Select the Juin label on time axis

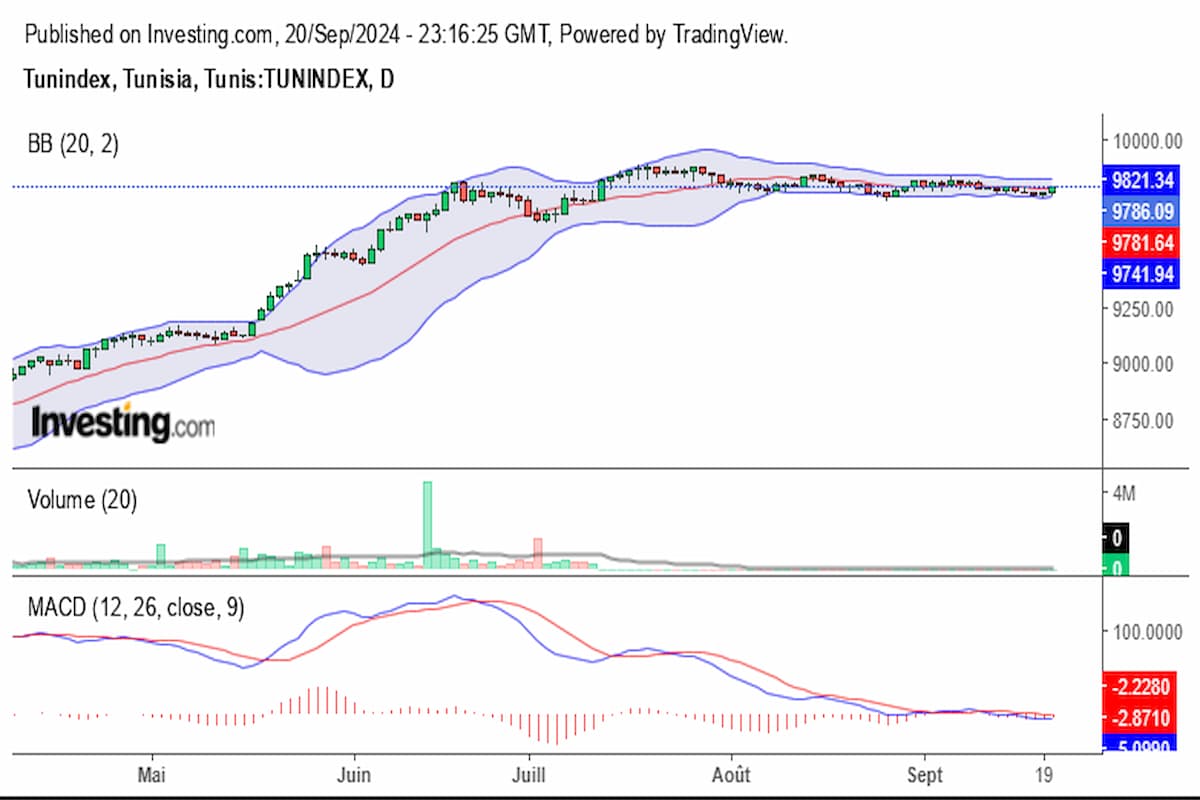coord(353,775)
